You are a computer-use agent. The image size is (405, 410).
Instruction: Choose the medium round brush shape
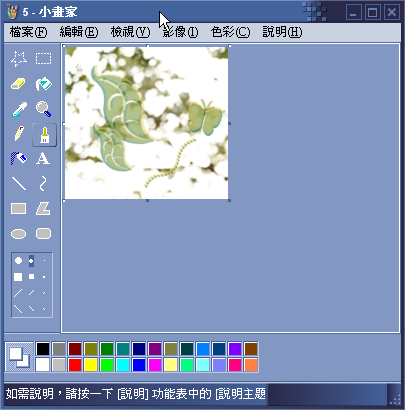click(31, 261)
